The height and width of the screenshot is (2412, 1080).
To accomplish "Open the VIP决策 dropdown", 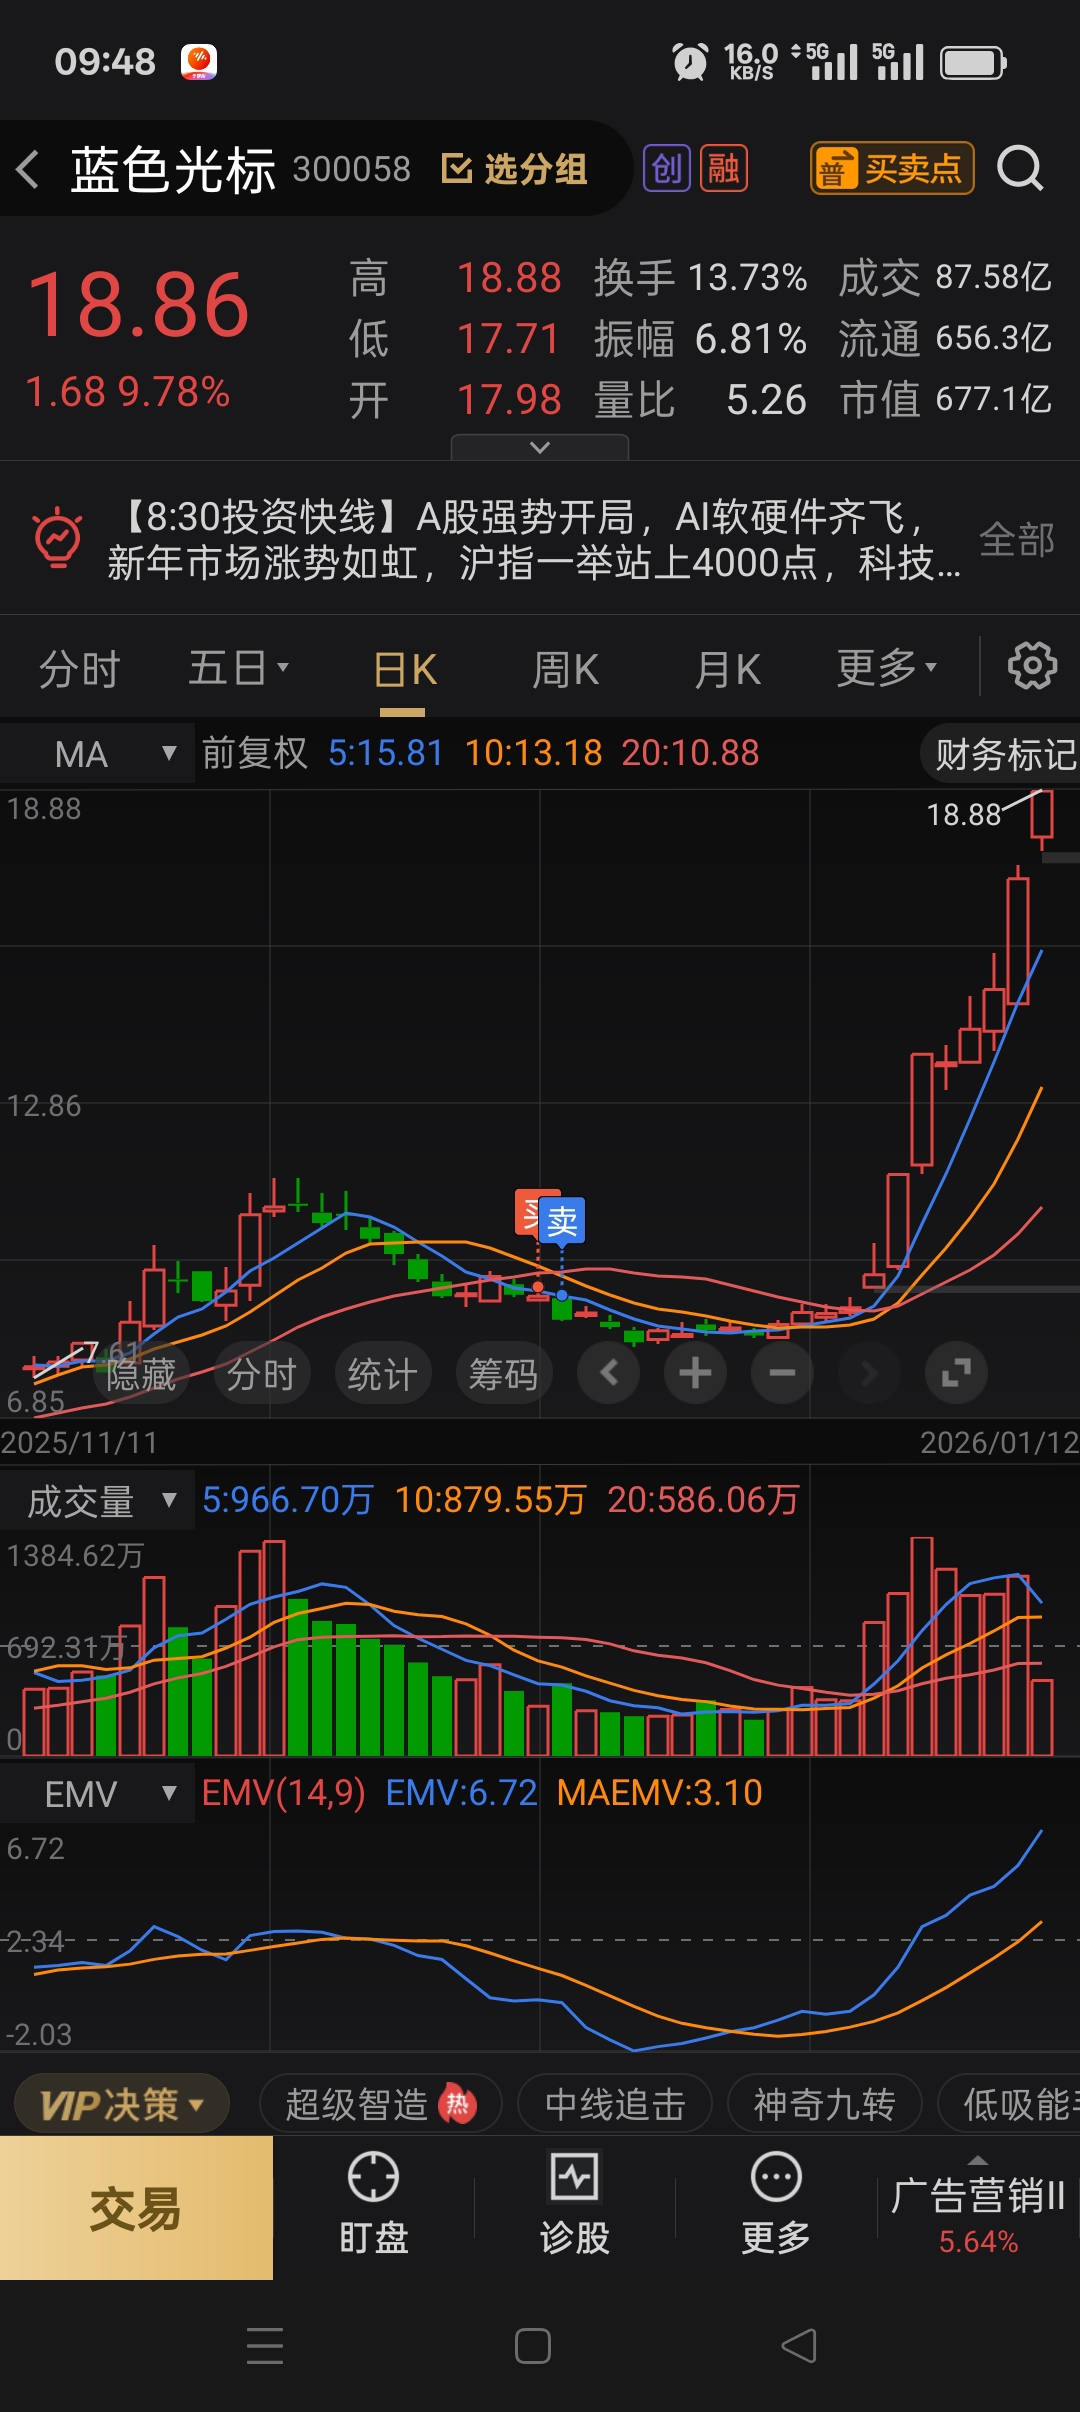I will coord(122,2104).
